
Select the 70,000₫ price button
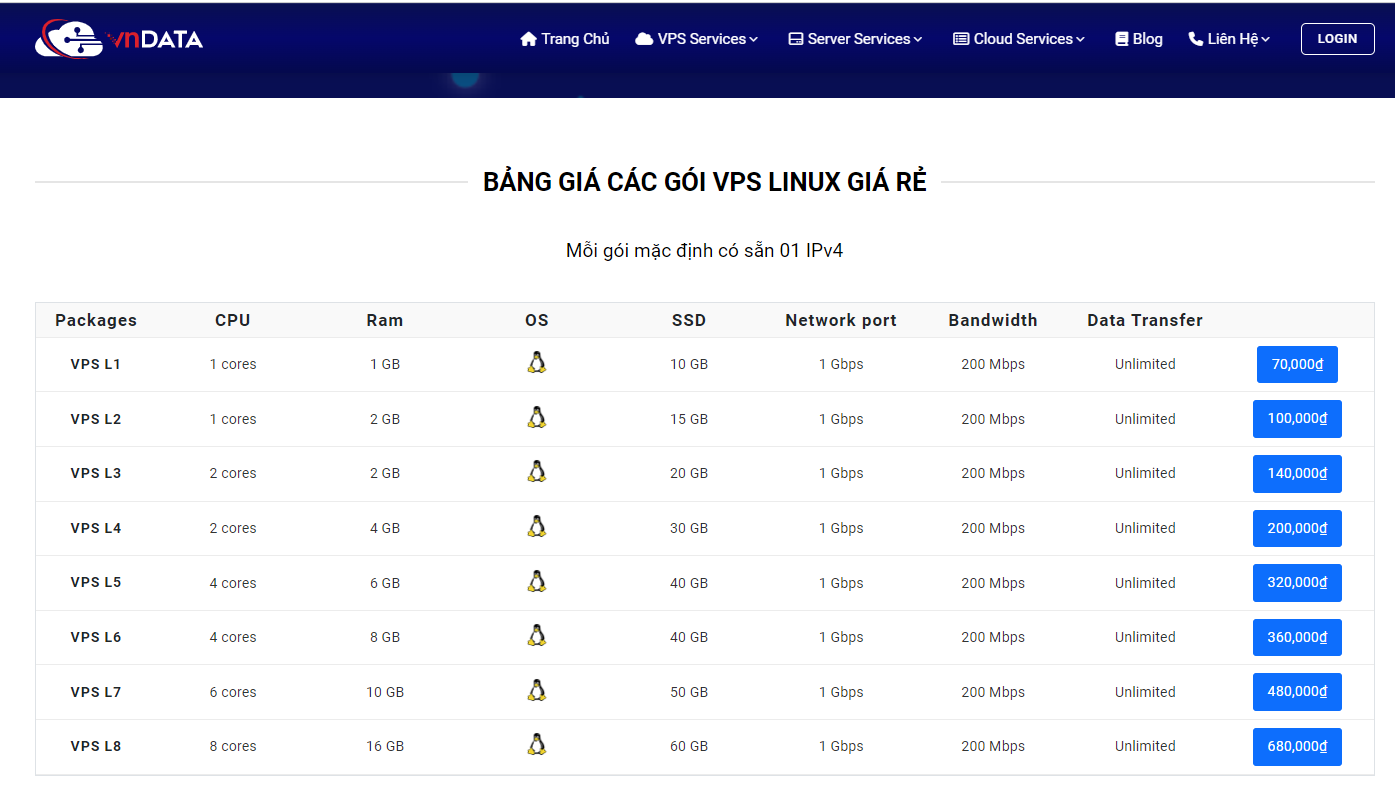[1297, 365]
